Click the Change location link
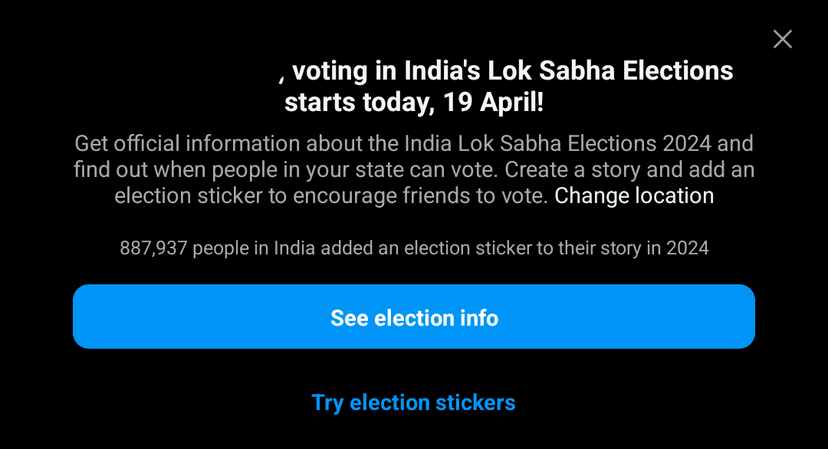828x449 pixels. (634, 196)
